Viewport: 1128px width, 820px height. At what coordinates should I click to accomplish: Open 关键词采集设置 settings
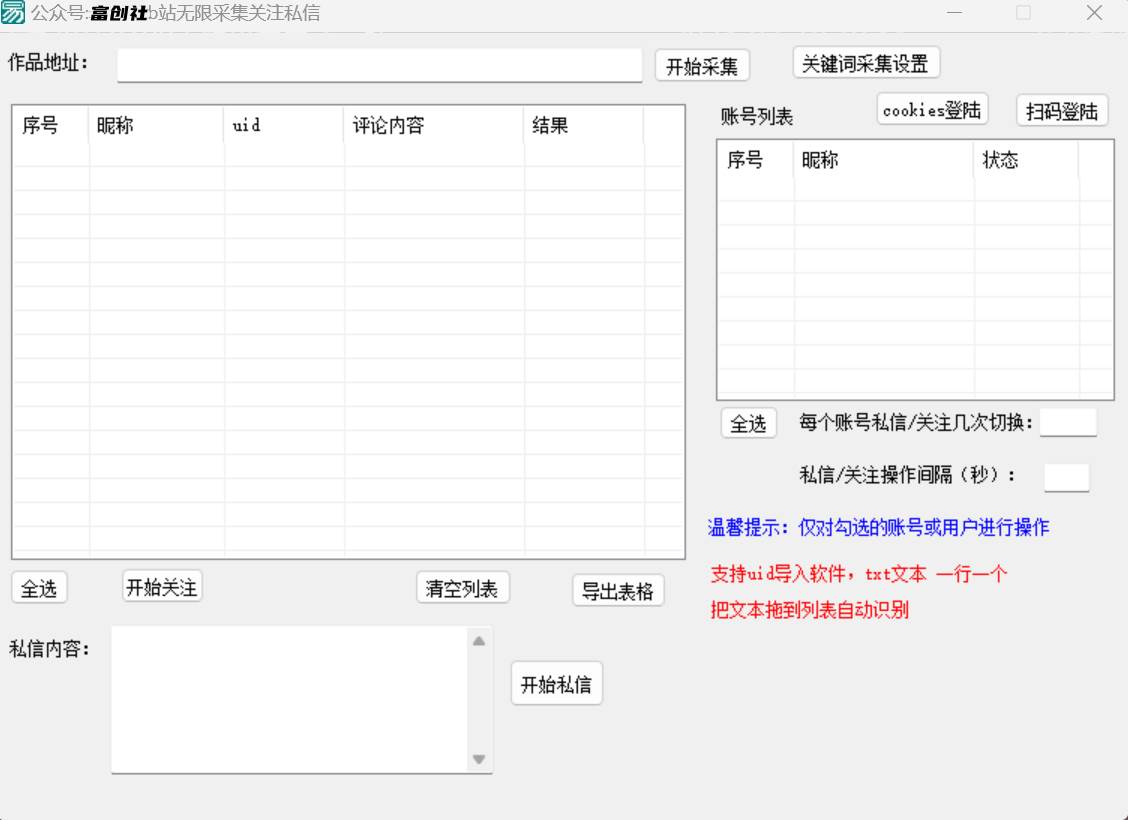coord(864,62)
